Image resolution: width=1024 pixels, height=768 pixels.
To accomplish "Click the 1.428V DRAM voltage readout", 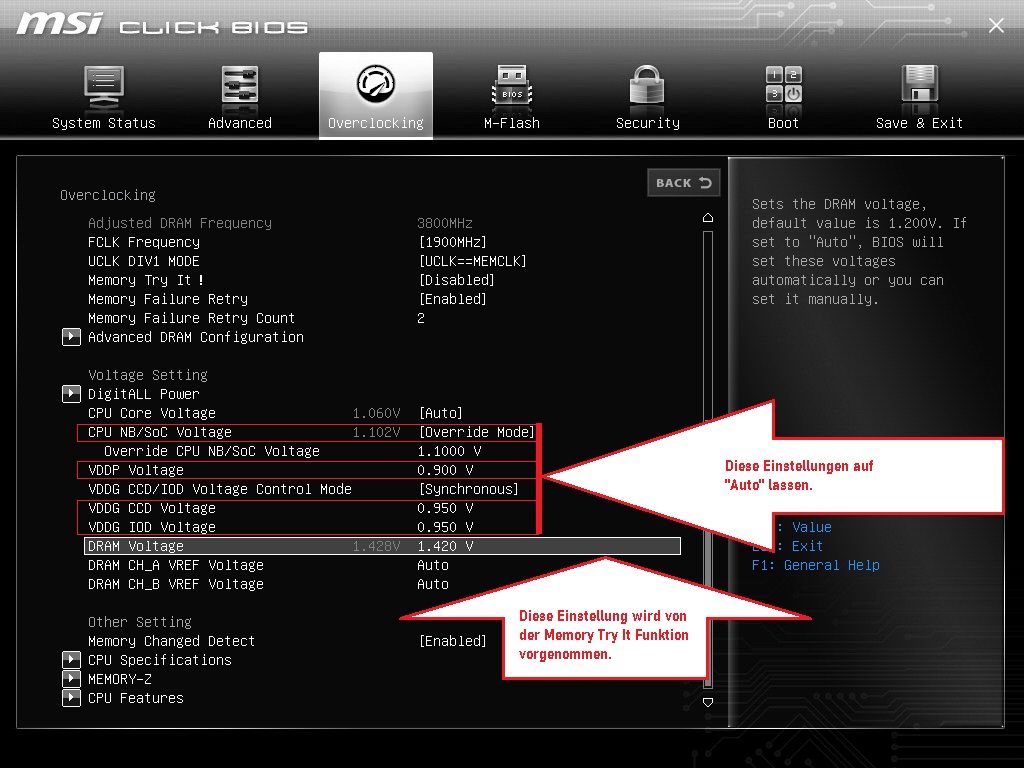I will click(376, 546).
